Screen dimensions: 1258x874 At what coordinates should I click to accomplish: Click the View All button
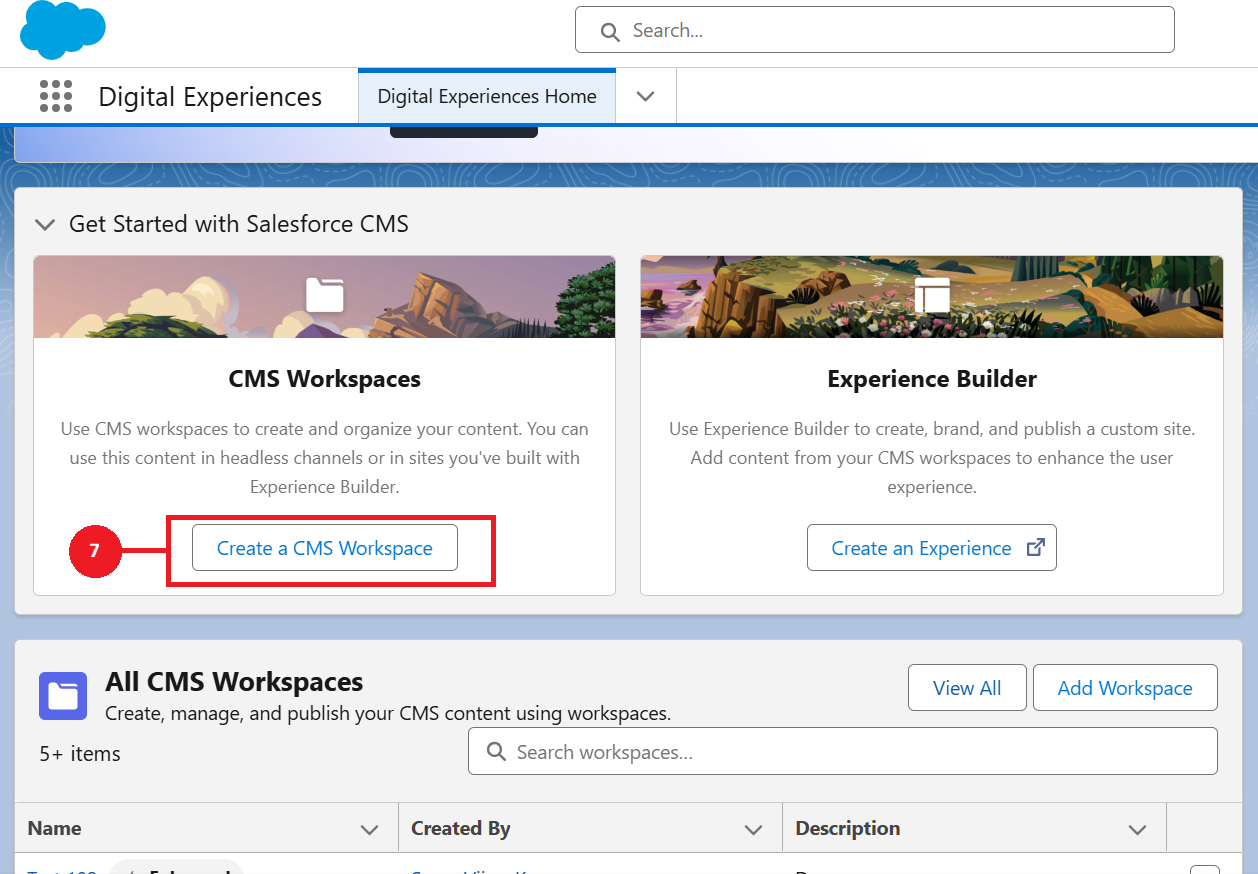tap(967, 688)
